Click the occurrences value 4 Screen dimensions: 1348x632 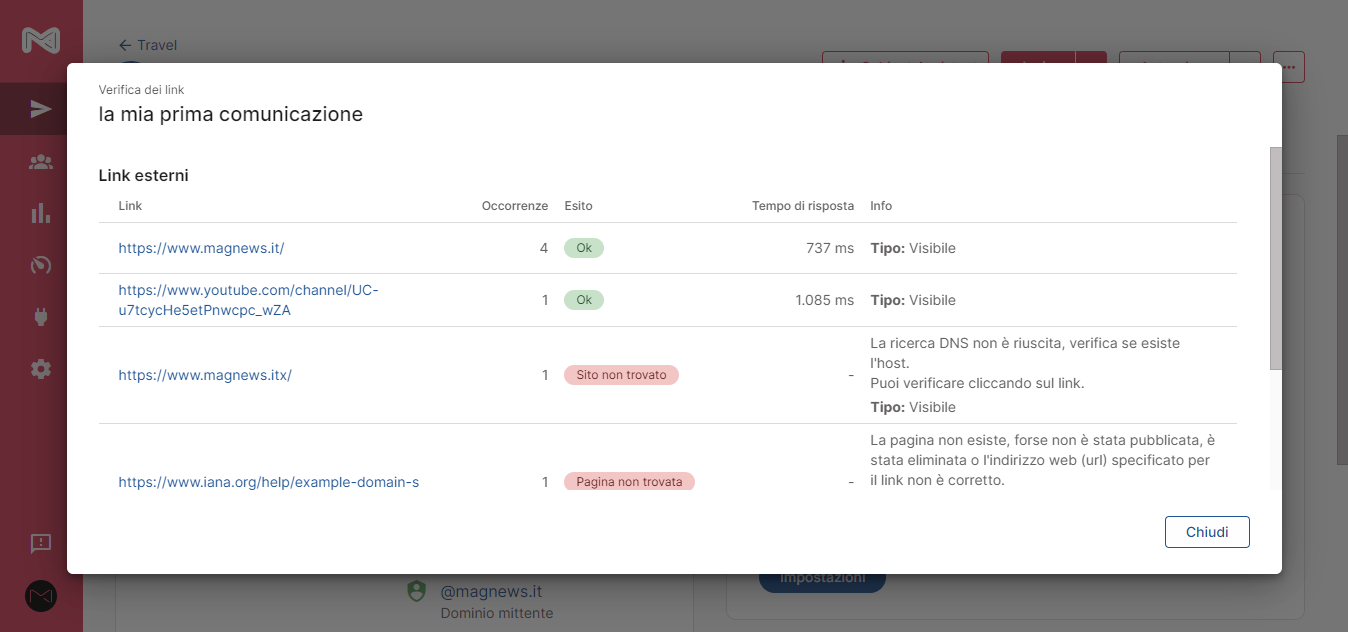point(544,248)
